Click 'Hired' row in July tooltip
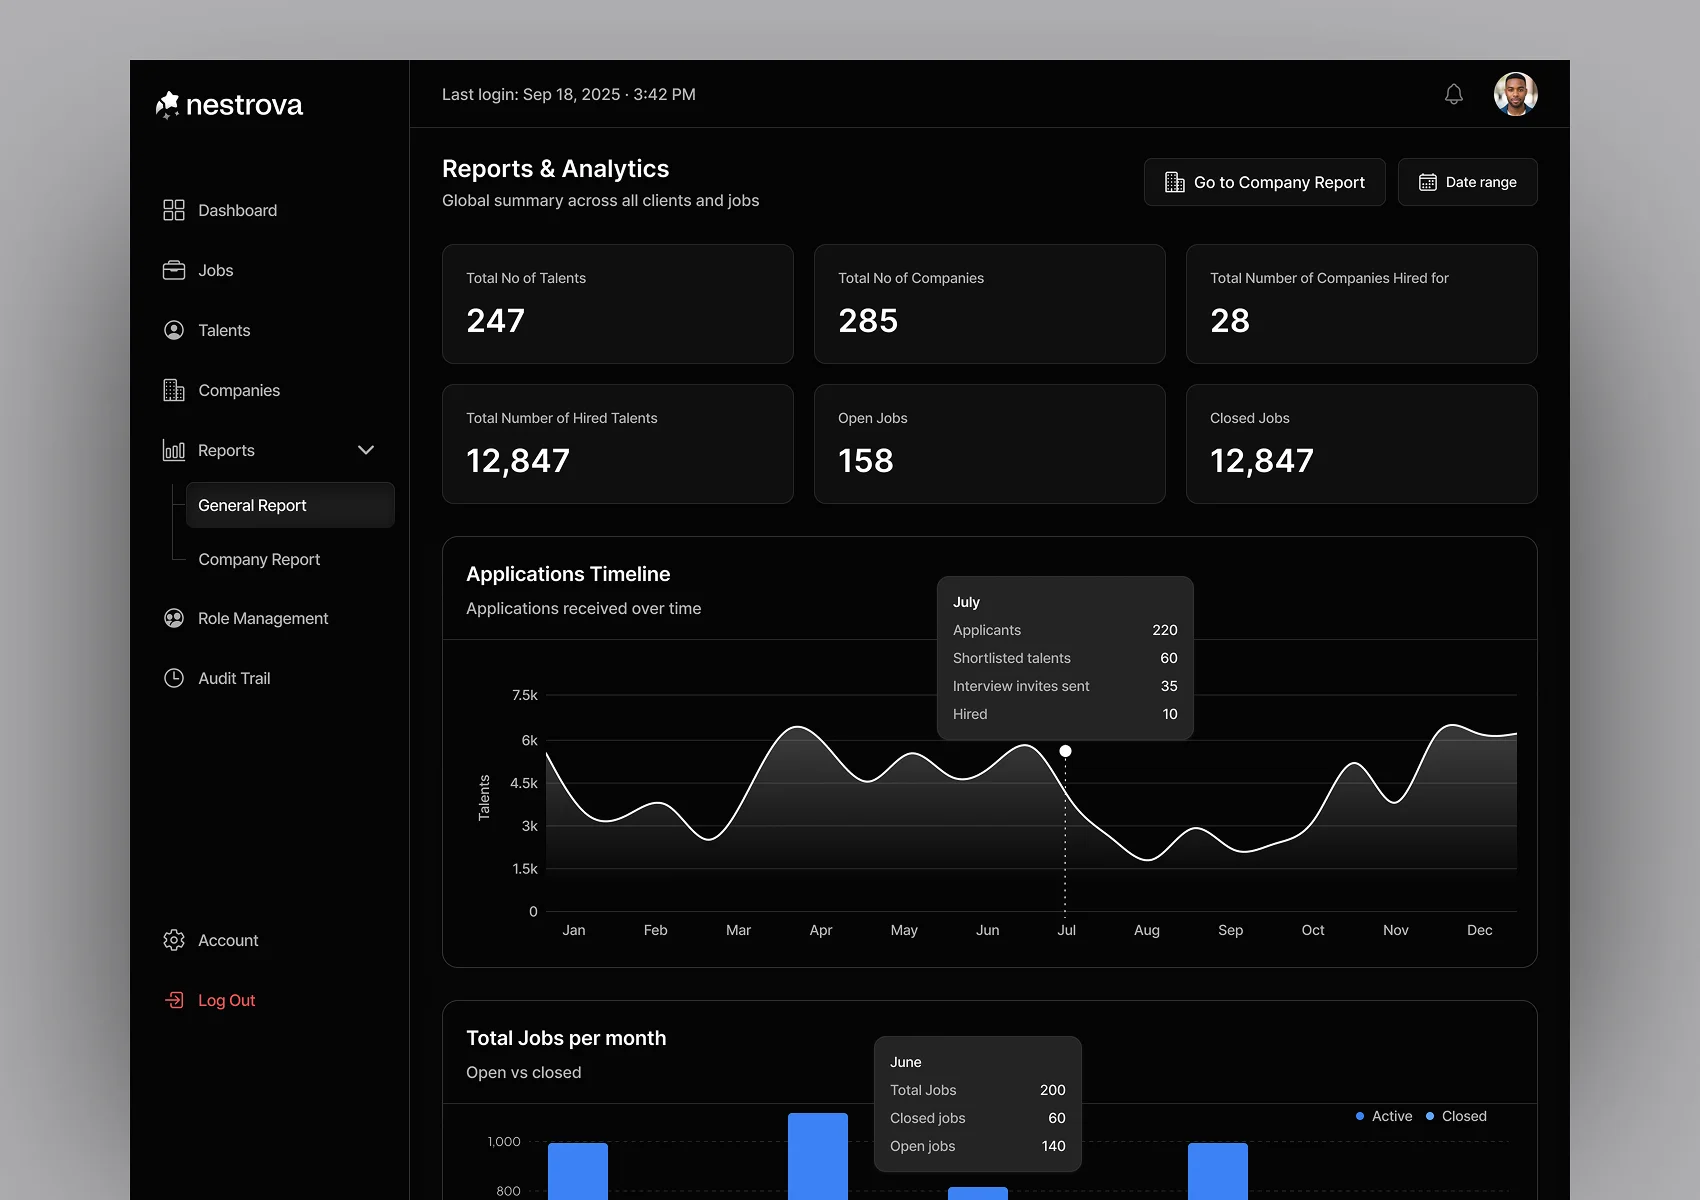This screenshot has width=1700, height=1200. pos(1065,714)
